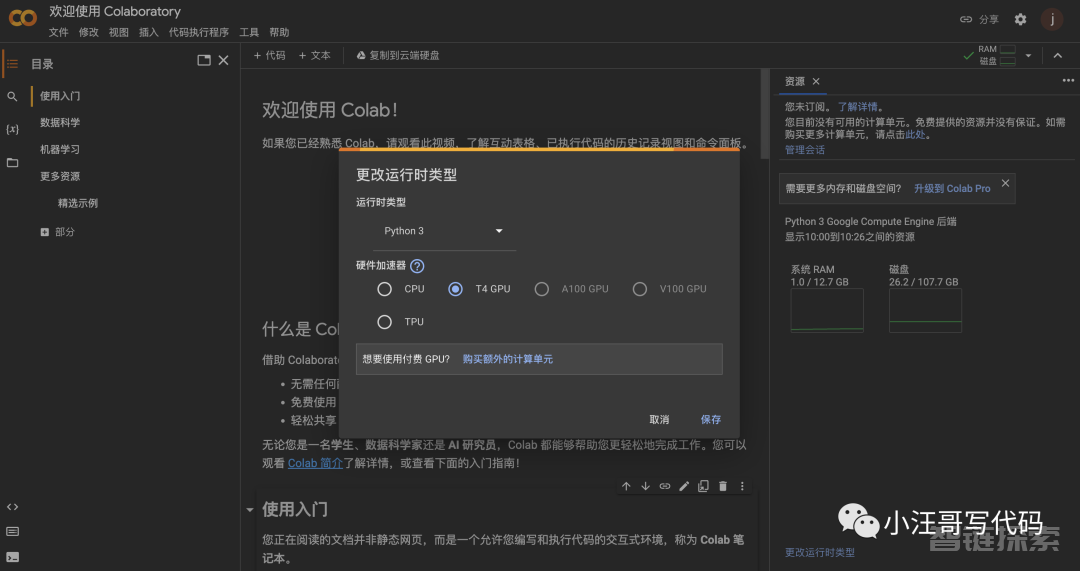Click 更改运行时类型 link at bottom
Screen dimensions: 1080x571
[820, 552]
